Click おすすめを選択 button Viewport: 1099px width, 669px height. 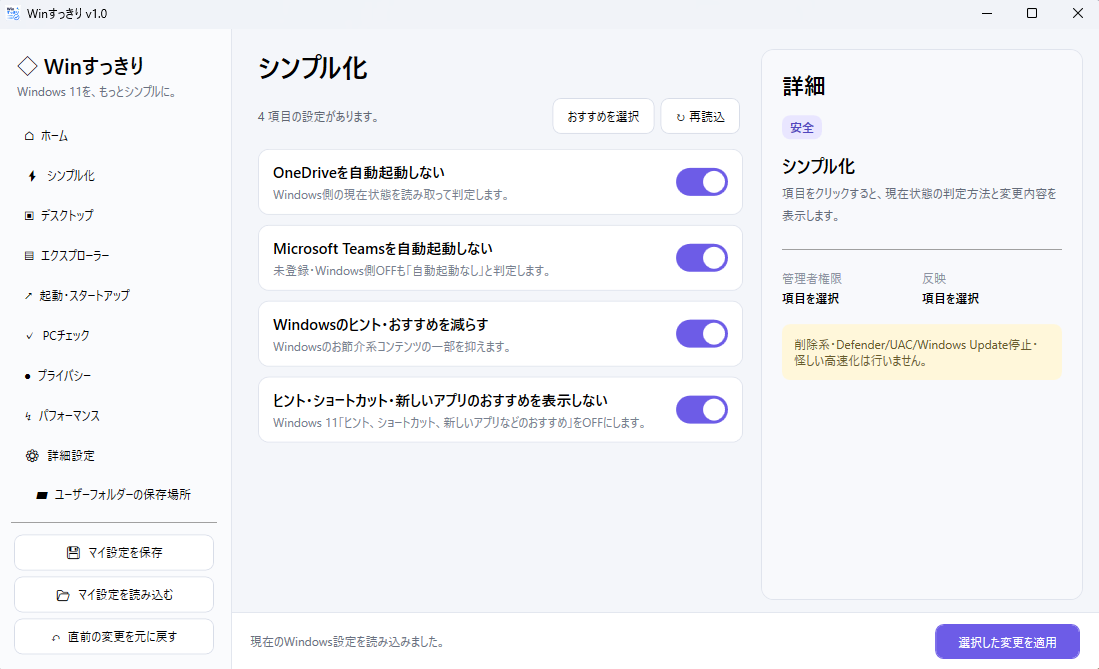coord(603,116)
